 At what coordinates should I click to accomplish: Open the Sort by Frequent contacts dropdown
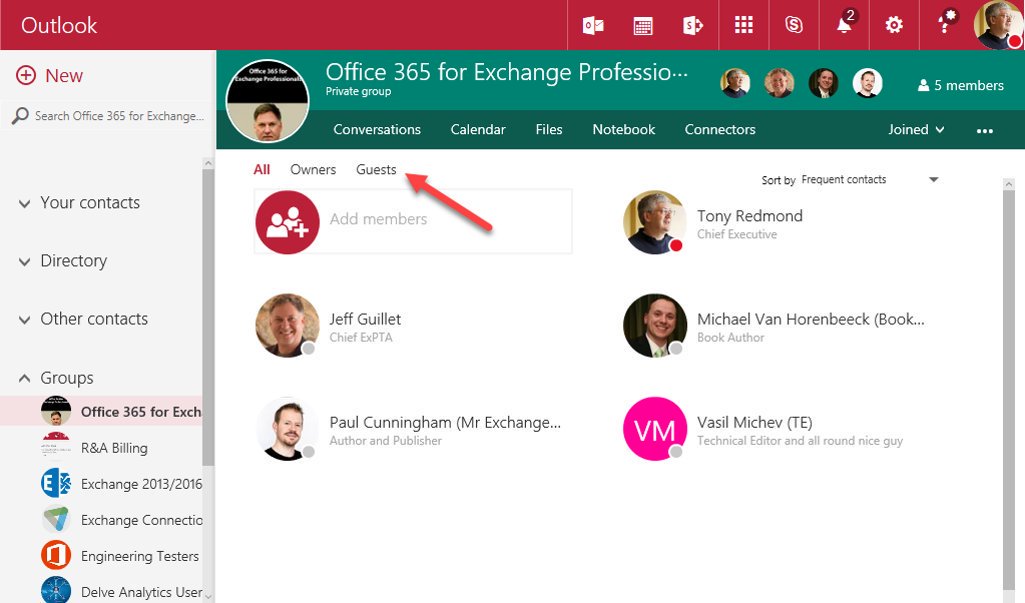[x=850, y=180]
